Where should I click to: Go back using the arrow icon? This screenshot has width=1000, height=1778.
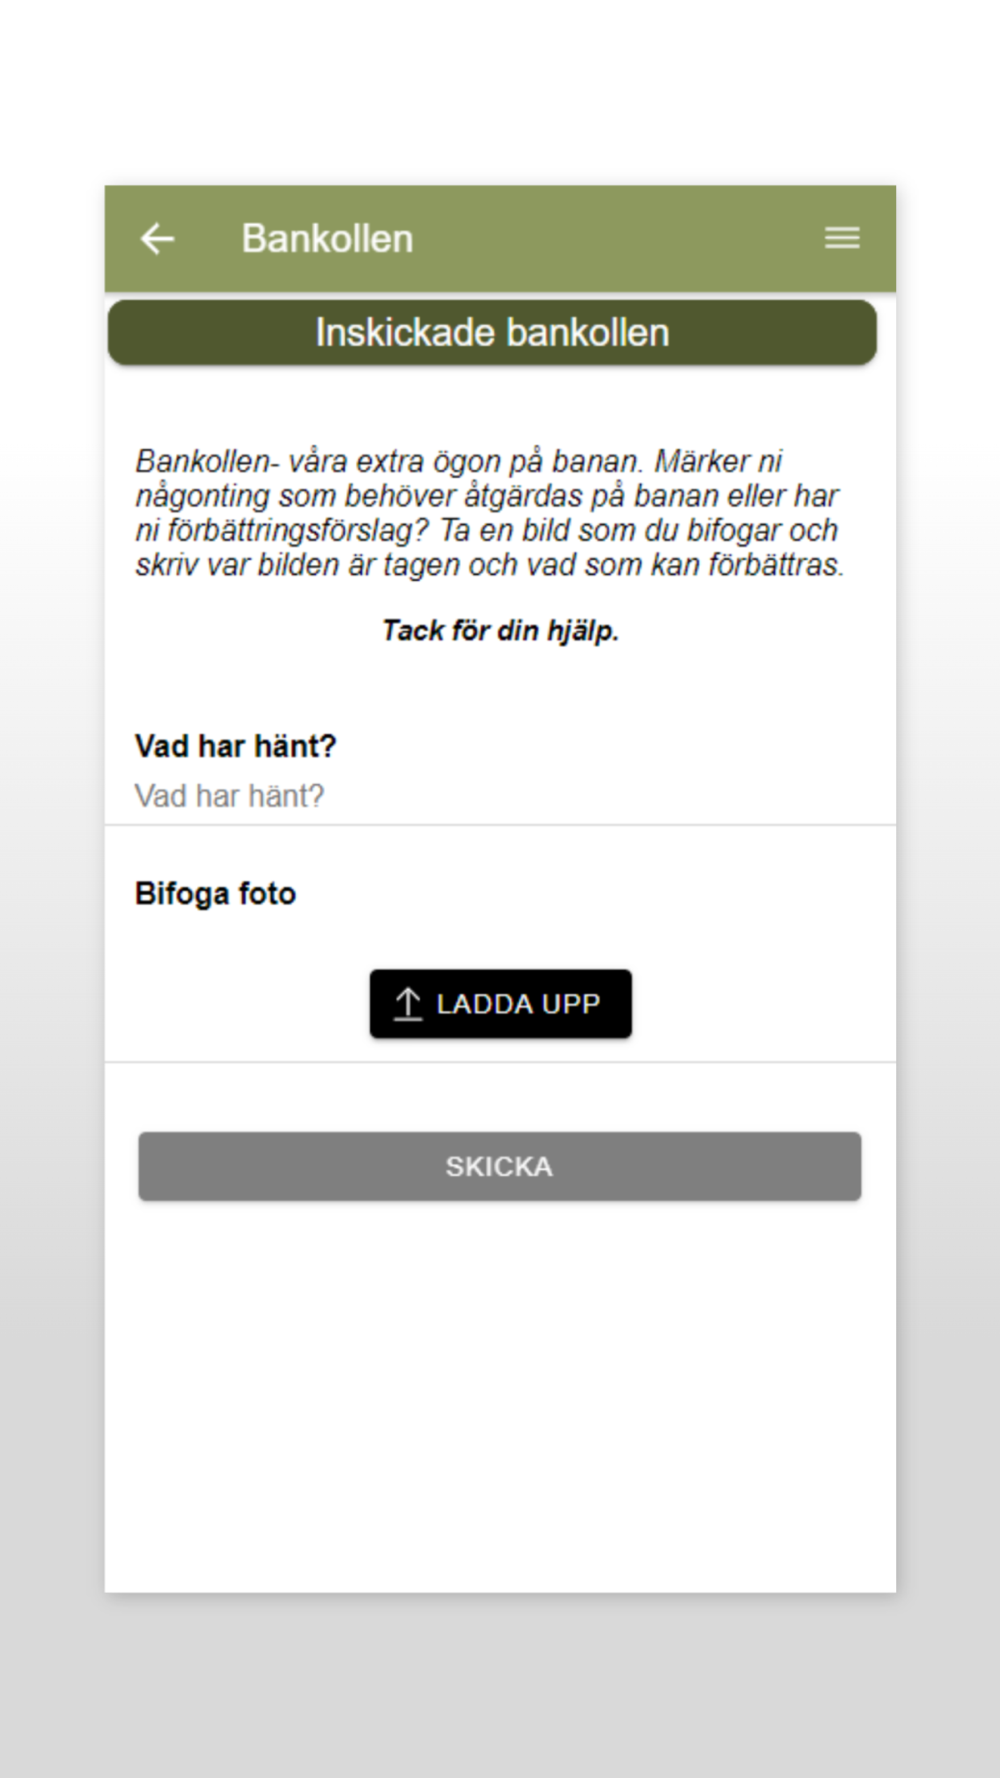[157, 239]
